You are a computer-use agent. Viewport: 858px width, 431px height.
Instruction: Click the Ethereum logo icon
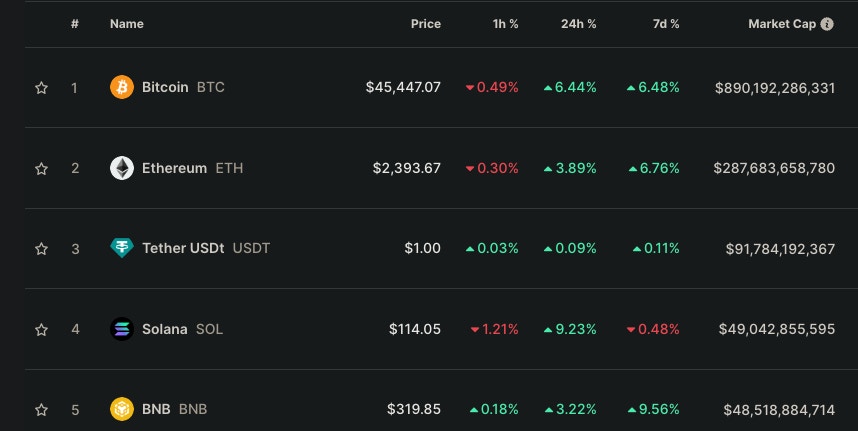point(121,168)
